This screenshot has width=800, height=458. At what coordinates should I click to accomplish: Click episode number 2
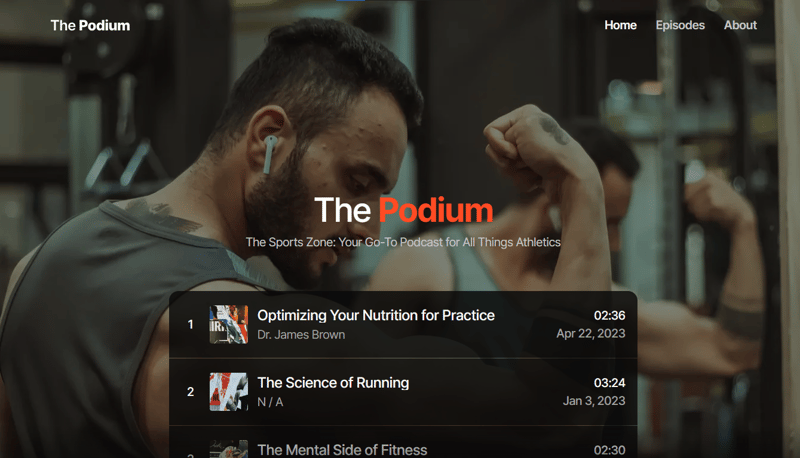(191, 392)
